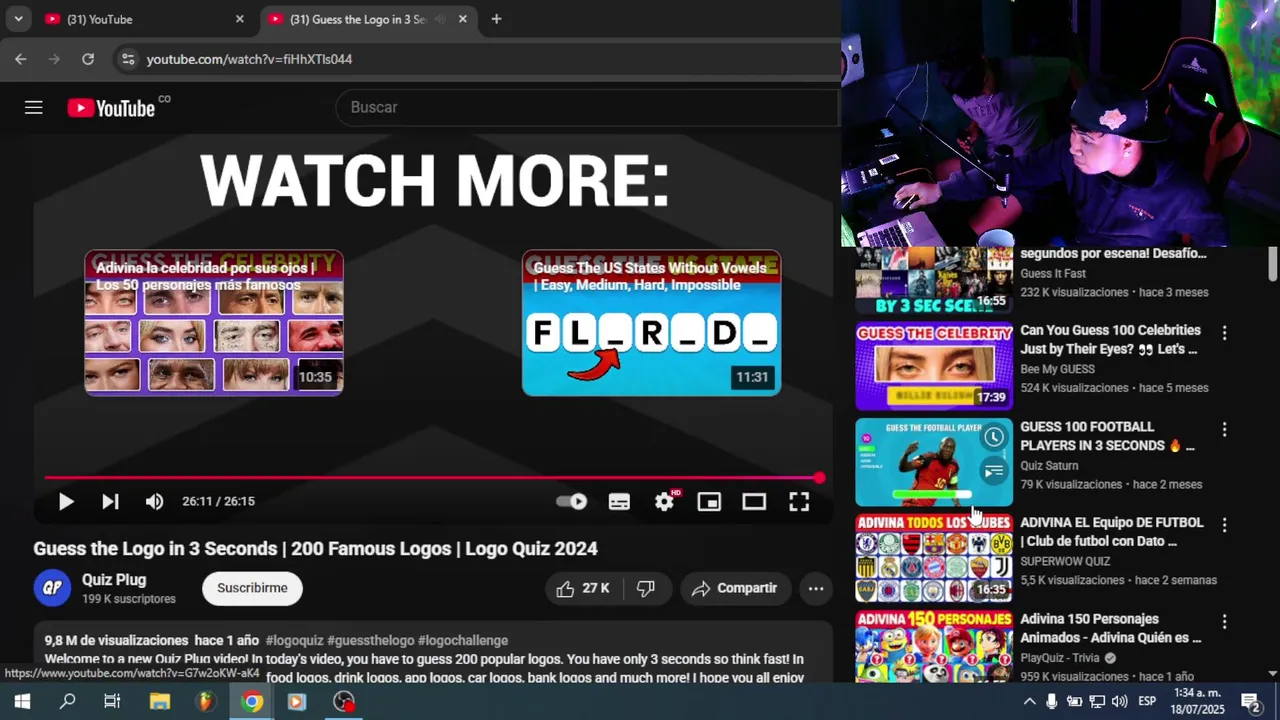
Task: Go back in browser history
Action: pyautogui.click(x=21, y=59)
